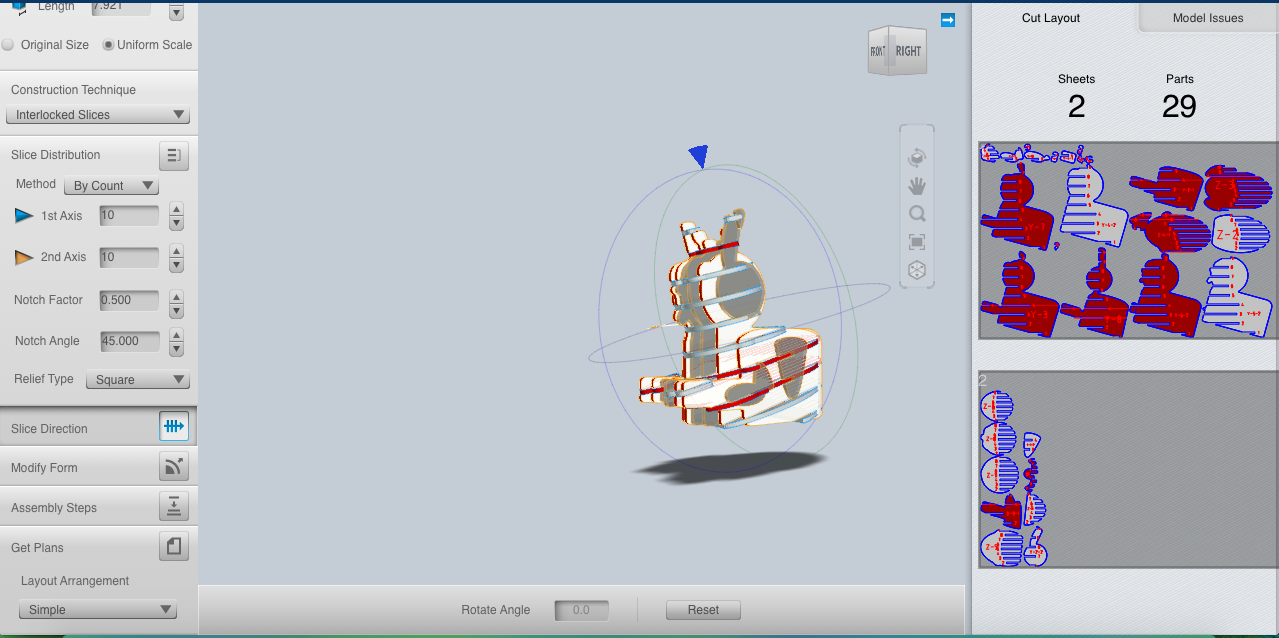The width and height of the screenshot is (1279, 638).
Task: Select the Orbit navigation tool
Action: [x=917, y=157]
